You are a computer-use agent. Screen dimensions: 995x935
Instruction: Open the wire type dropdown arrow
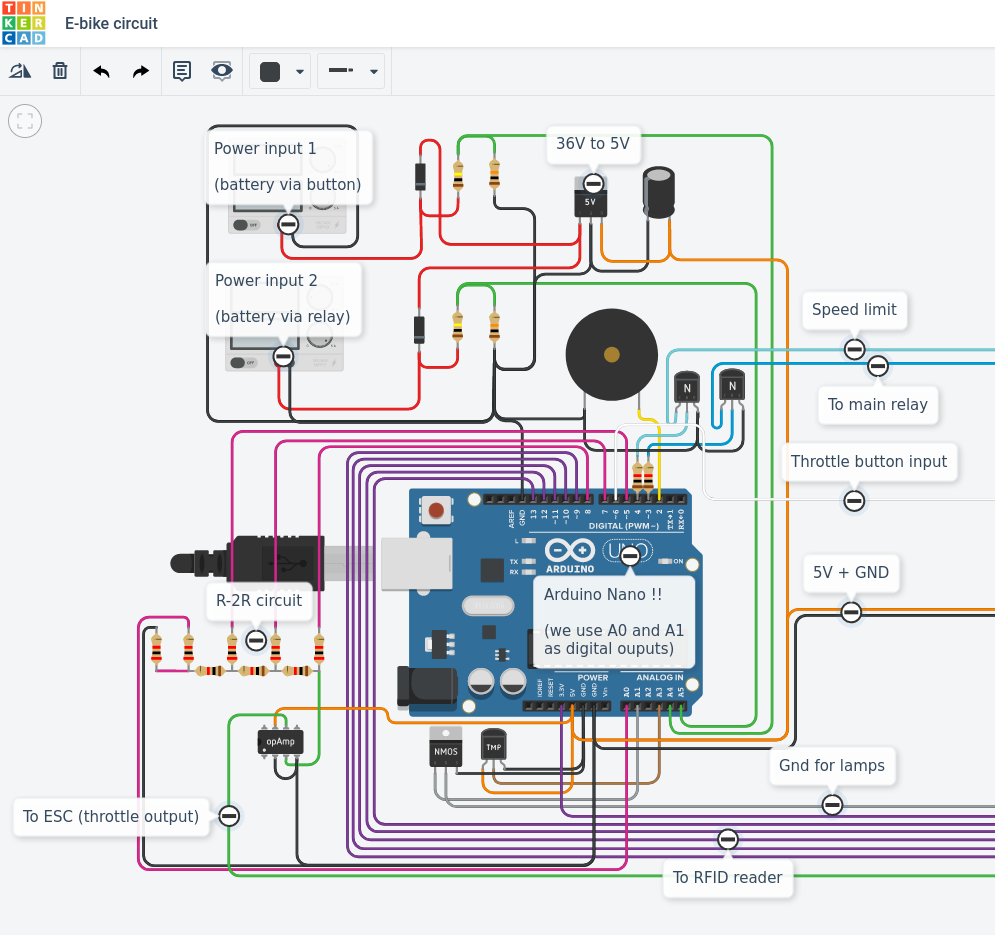pos(374,72)
